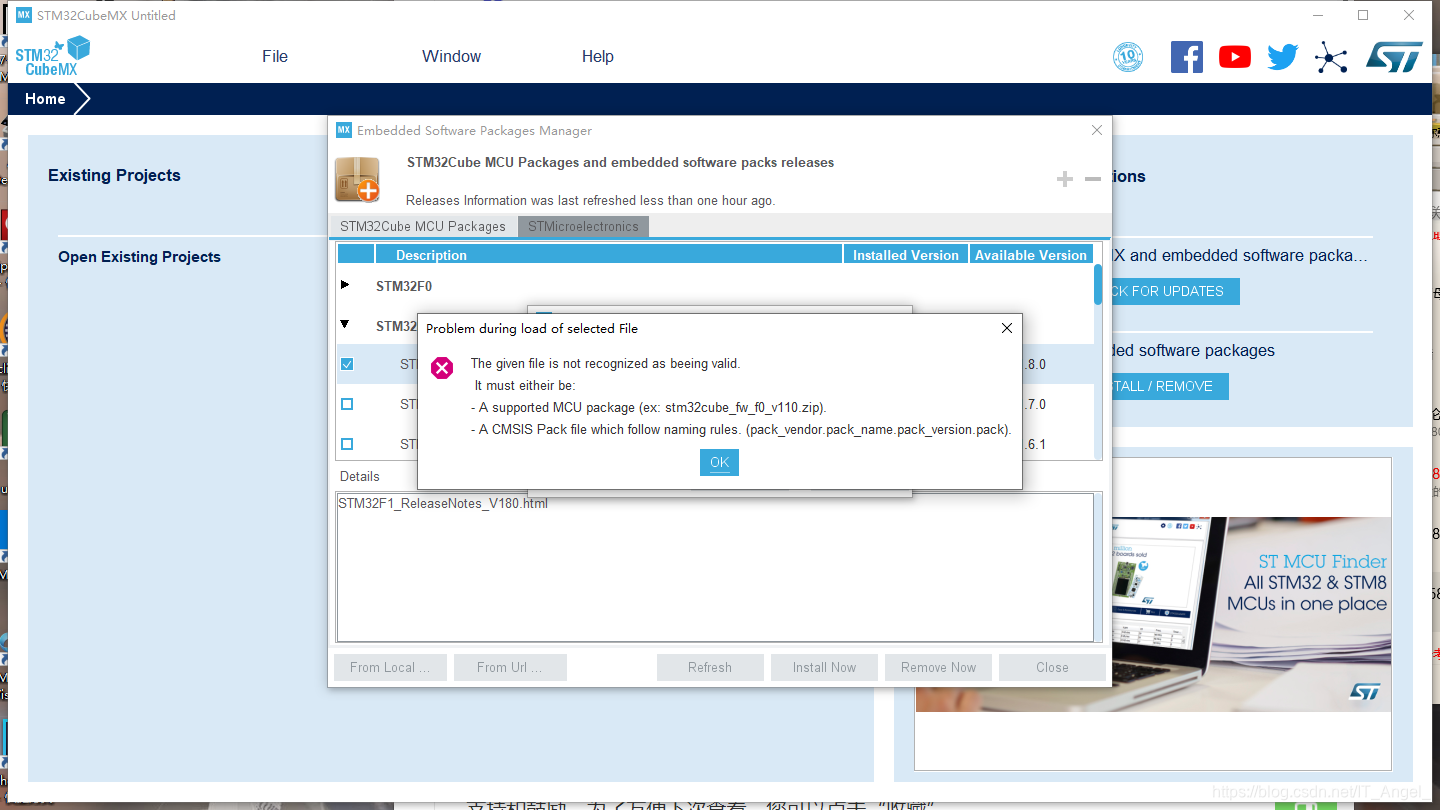
Task: Click the minus collapse-all icon
Action: pos(1093,178)
